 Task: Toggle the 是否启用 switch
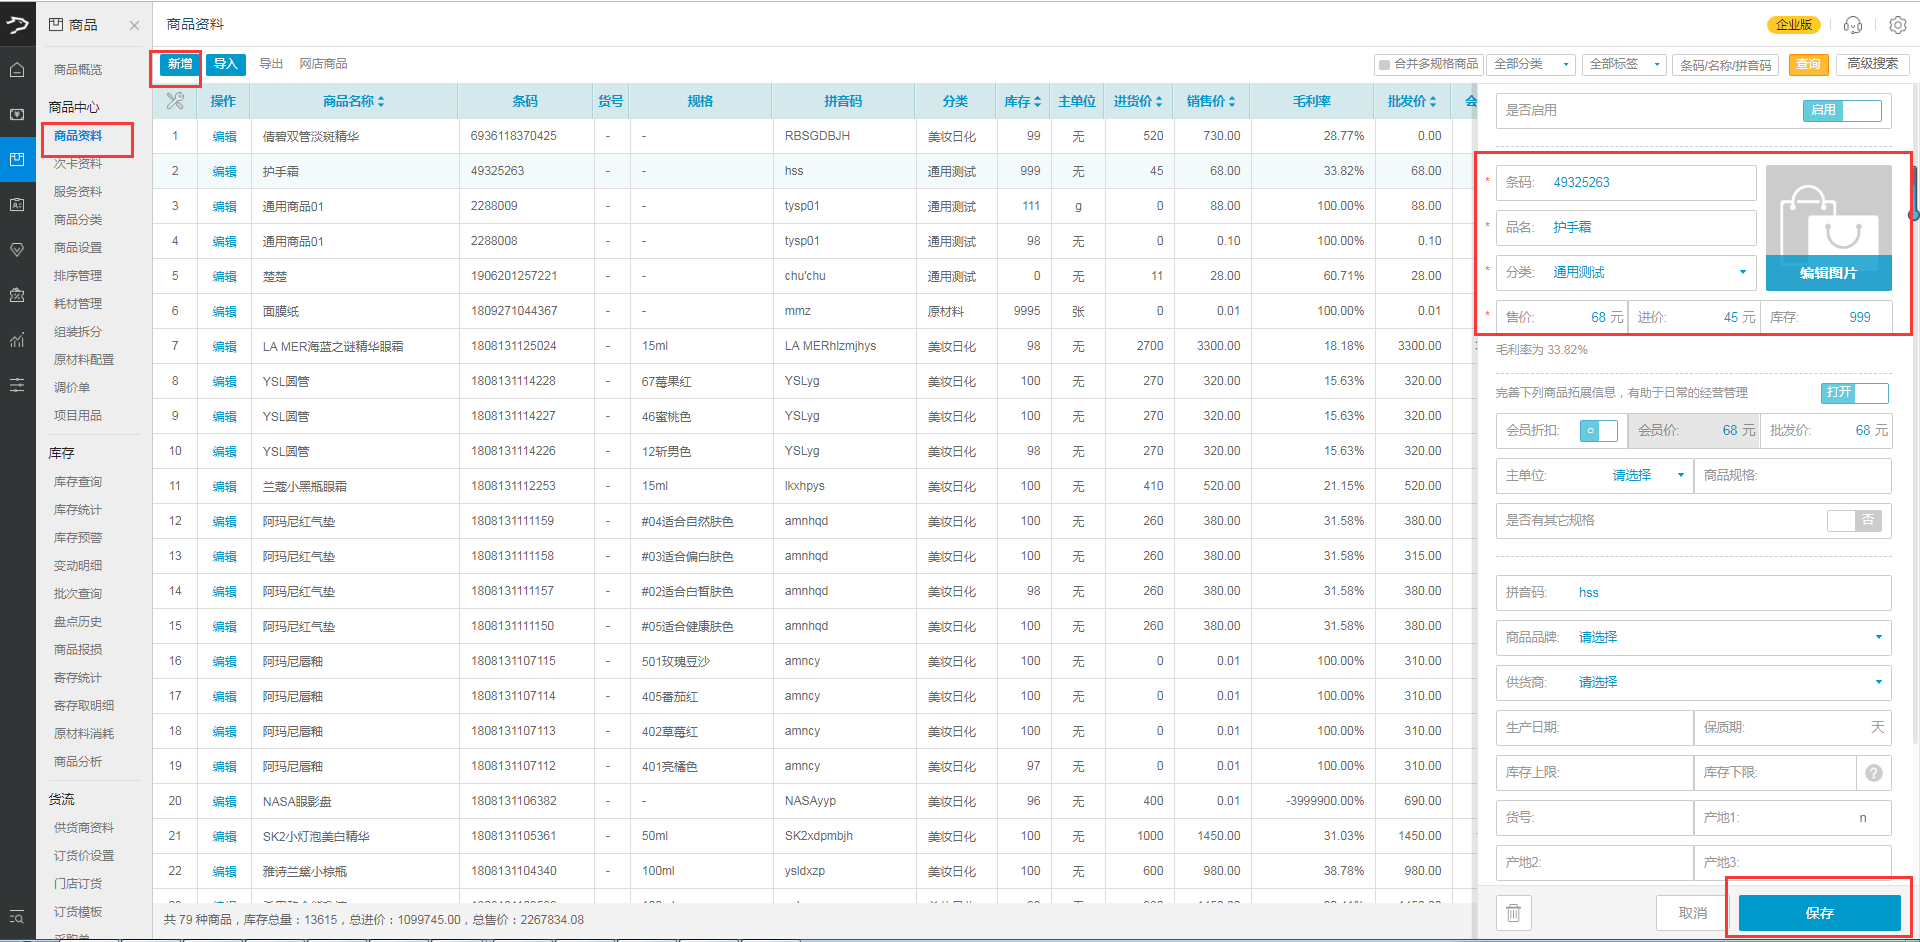[x=1842, y=110]
